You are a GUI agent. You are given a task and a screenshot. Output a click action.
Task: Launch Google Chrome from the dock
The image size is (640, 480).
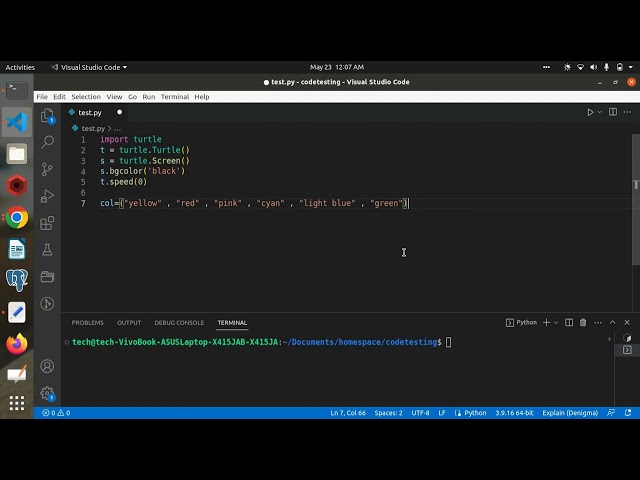(17, 217)
